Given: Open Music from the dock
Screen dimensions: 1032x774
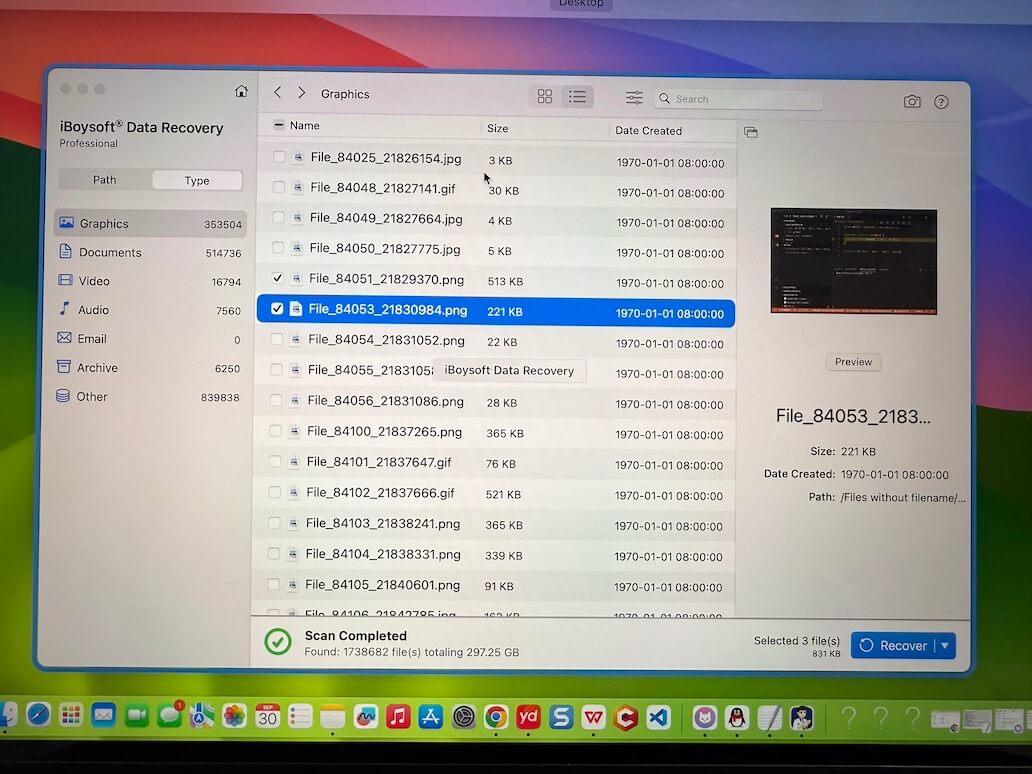Looking at the screenshot, I should click(x=398, y=717).
